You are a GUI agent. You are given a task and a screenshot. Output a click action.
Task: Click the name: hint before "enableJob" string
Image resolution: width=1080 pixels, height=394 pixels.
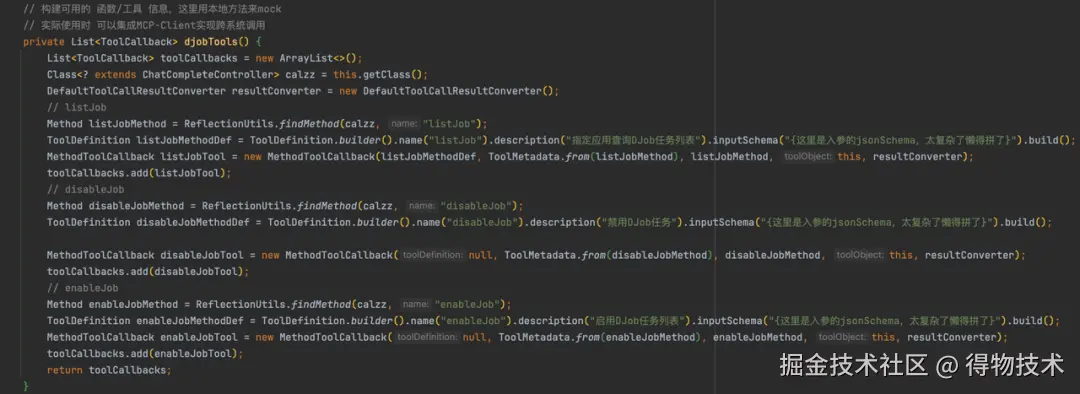pyautogui.click(x=416, y=304)
